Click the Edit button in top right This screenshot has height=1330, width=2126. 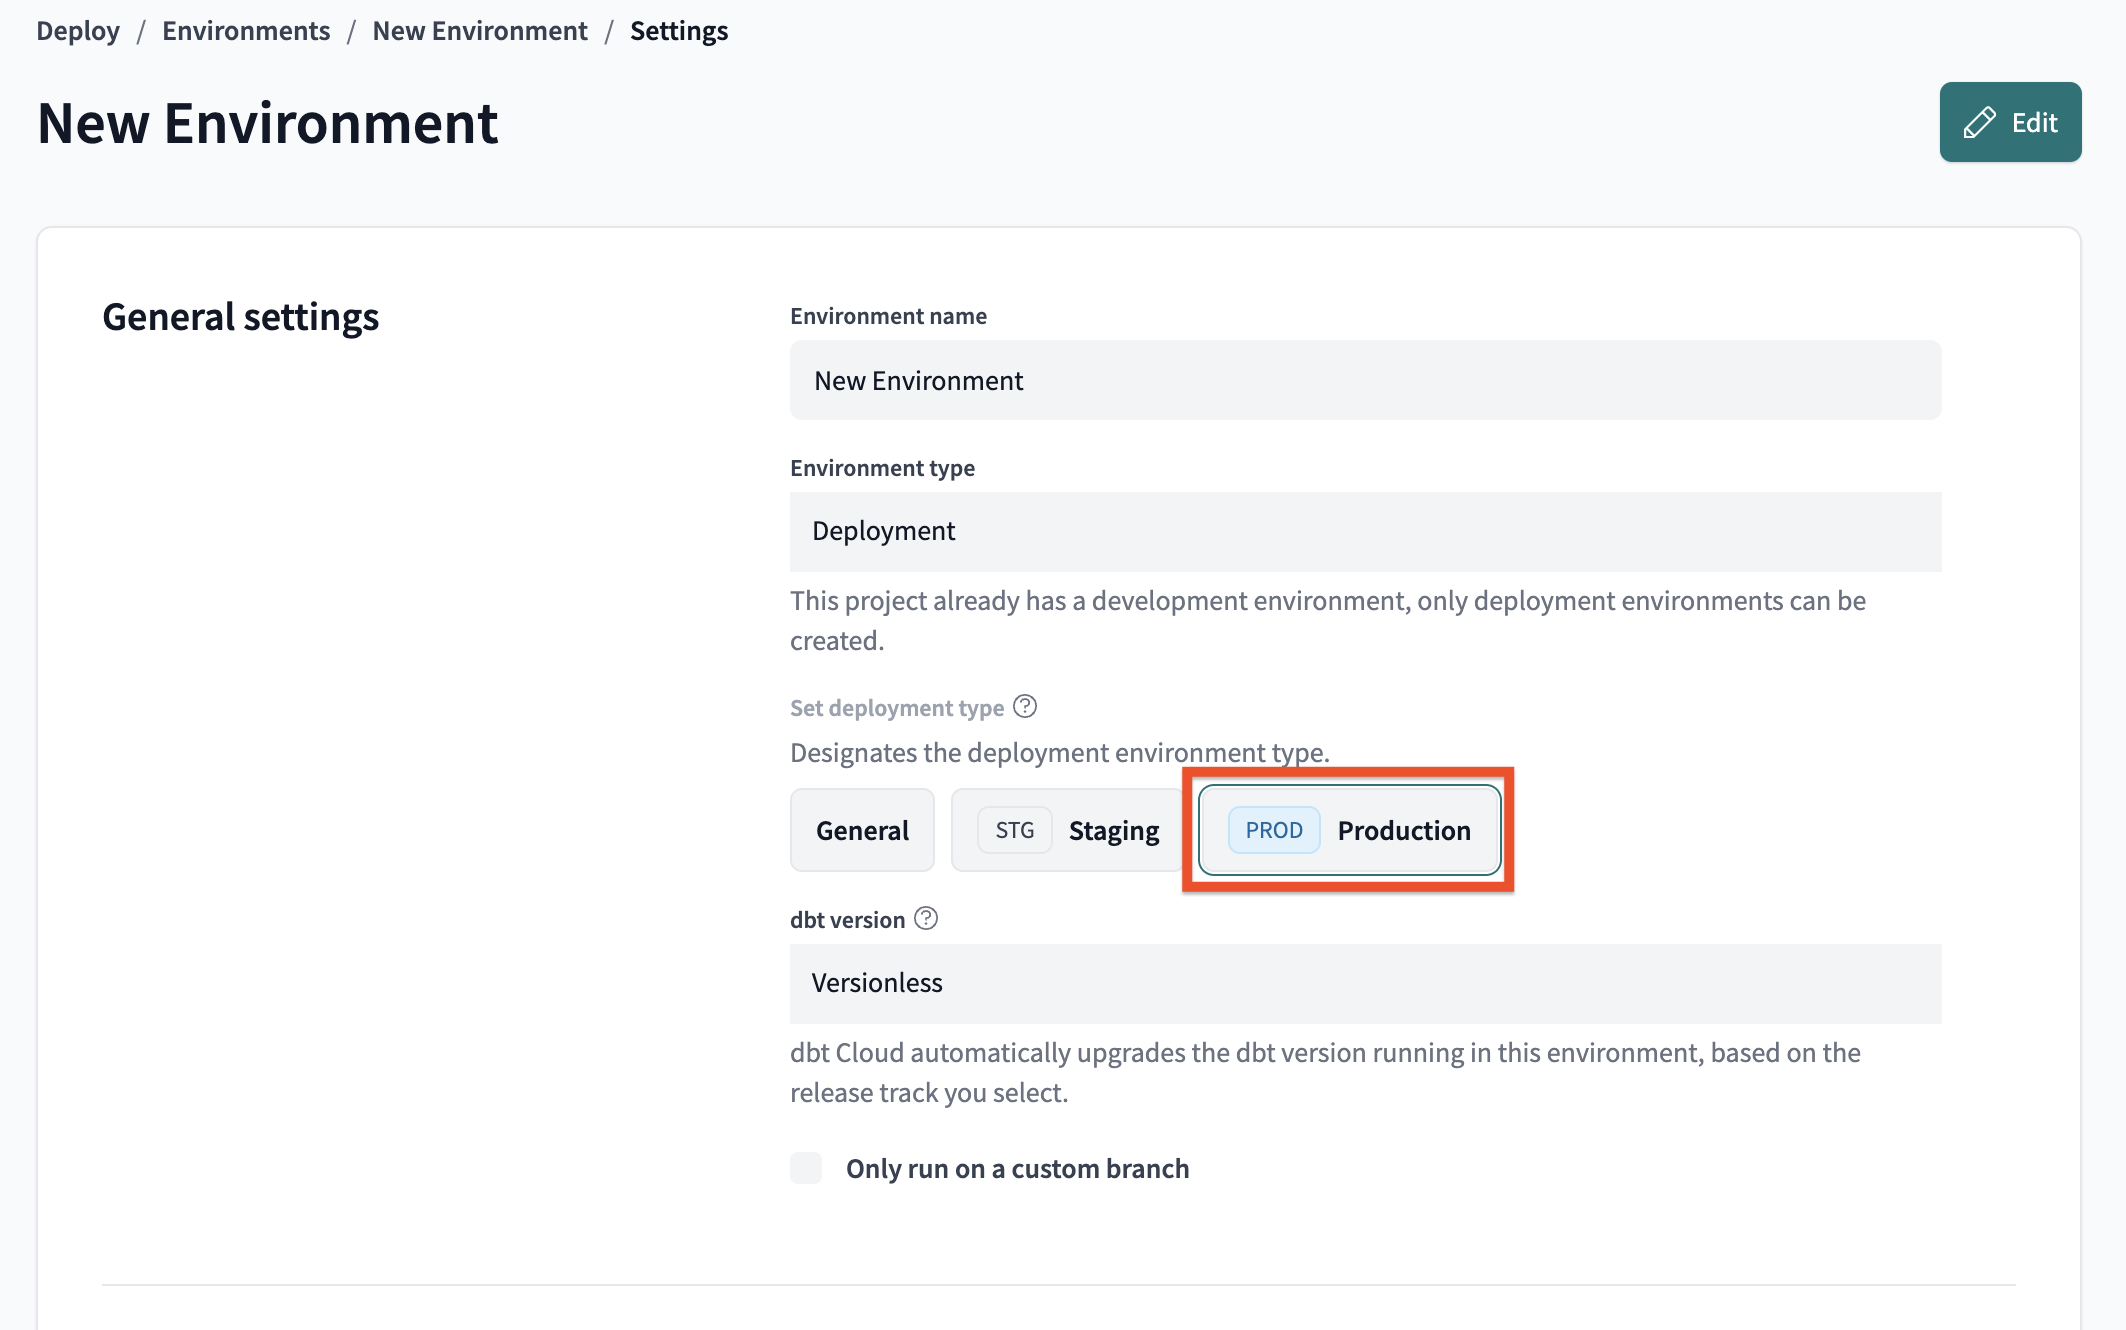coord(2011,121)
